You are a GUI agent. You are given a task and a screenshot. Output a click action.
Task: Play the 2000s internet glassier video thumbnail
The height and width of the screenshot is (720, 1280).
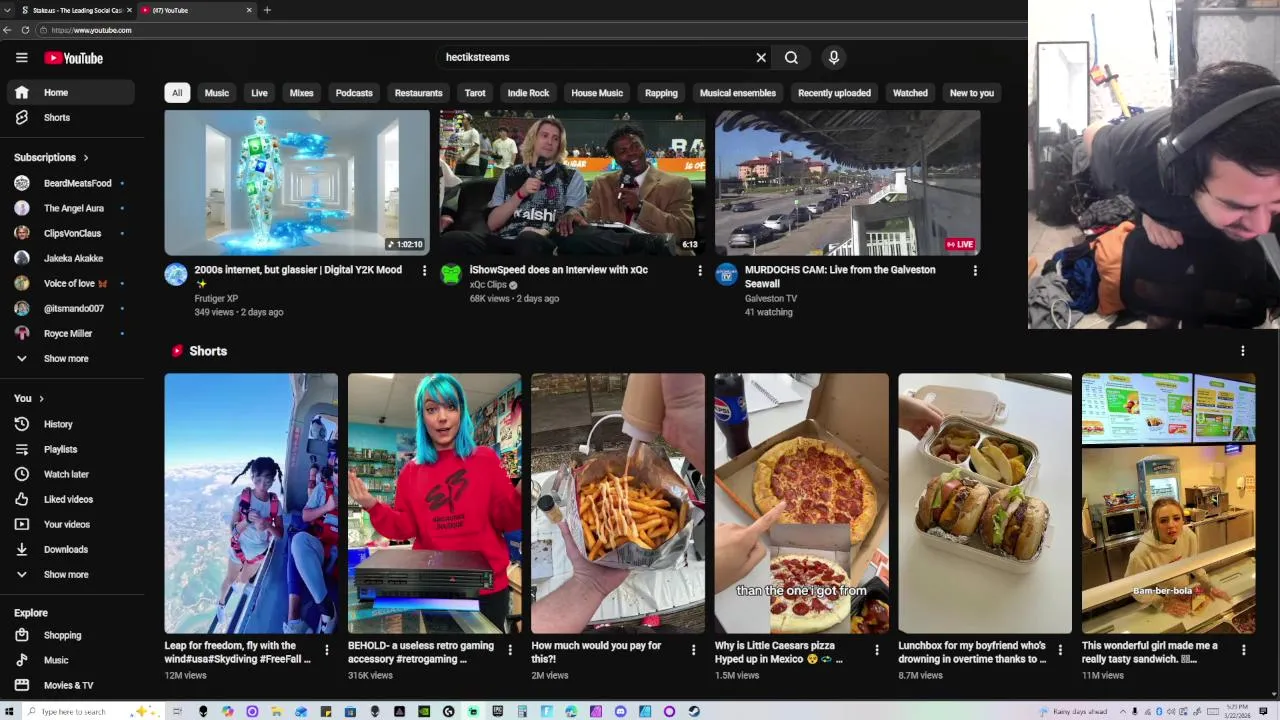pyautogui.click(x=297, y=183)
